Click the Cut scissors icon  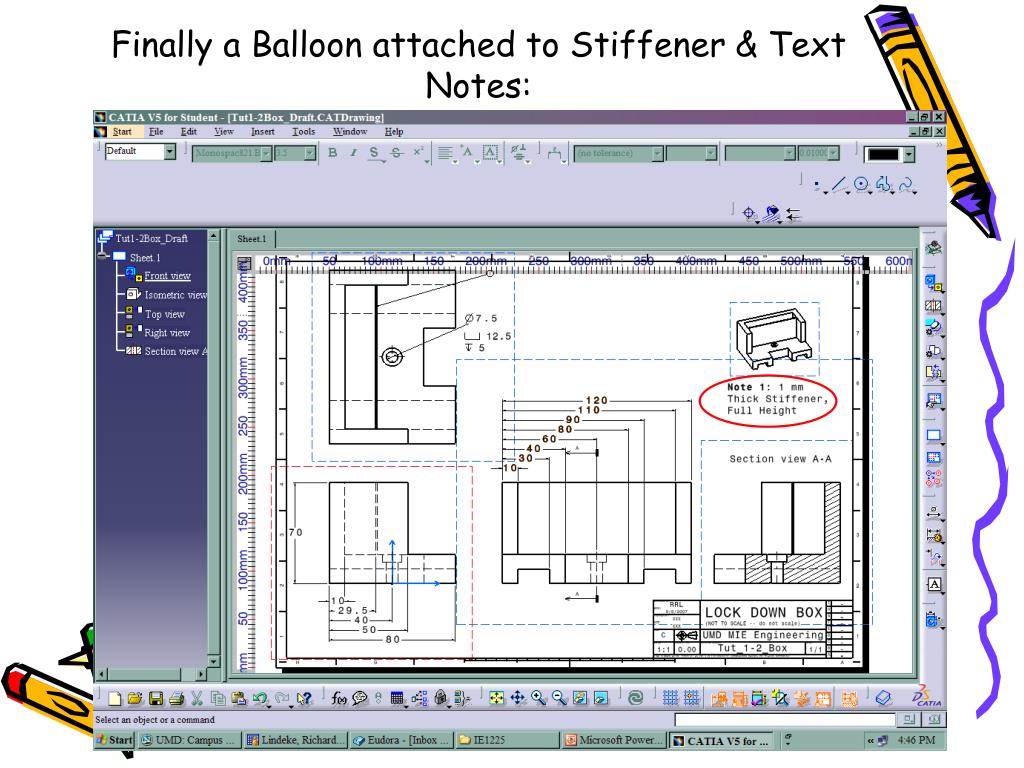(x=197, y=698)
